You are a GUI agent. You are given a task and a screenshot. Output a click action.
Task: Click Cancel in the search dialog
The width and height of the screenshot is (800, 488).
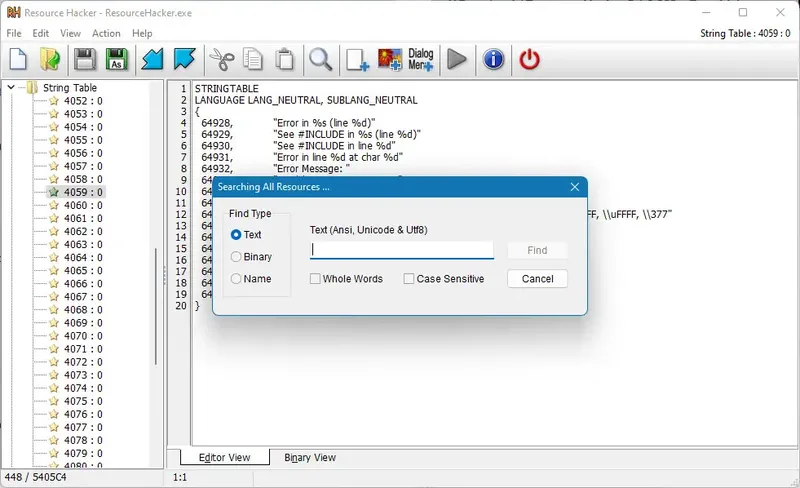[x=537, y=279]
